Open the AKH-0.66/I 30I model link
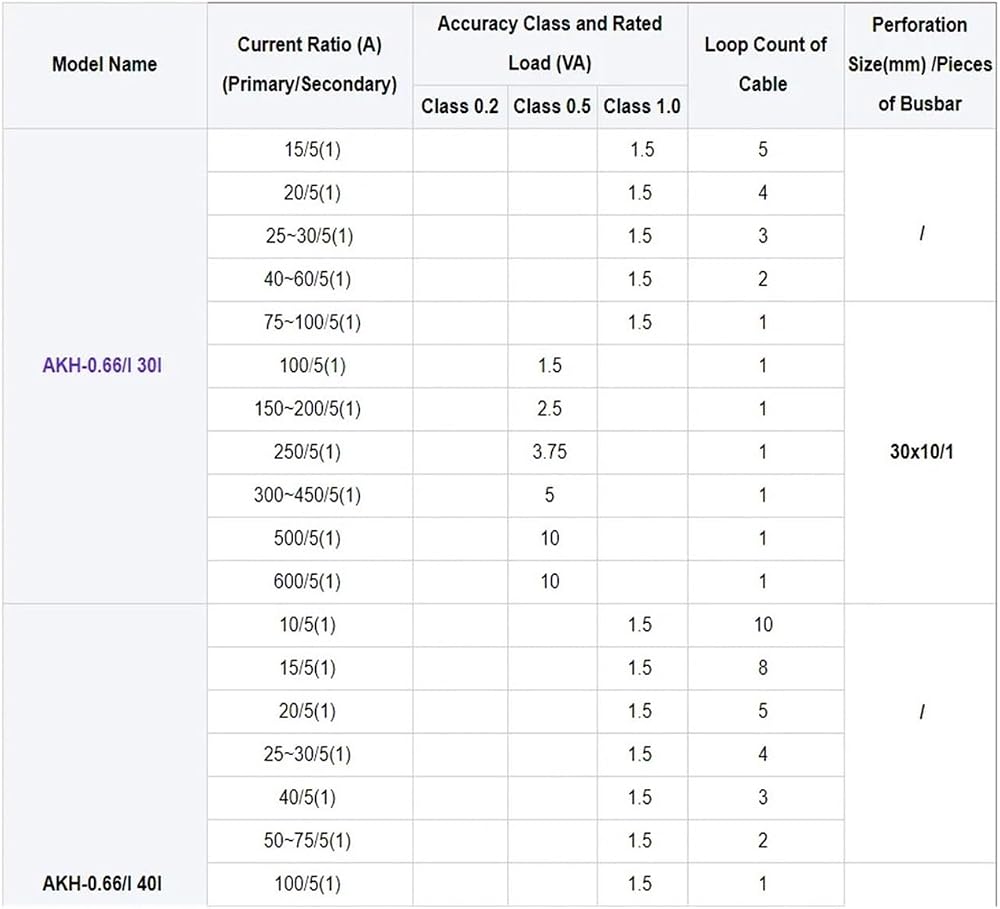Screen dimensions: 1000x909 point(102,366)
